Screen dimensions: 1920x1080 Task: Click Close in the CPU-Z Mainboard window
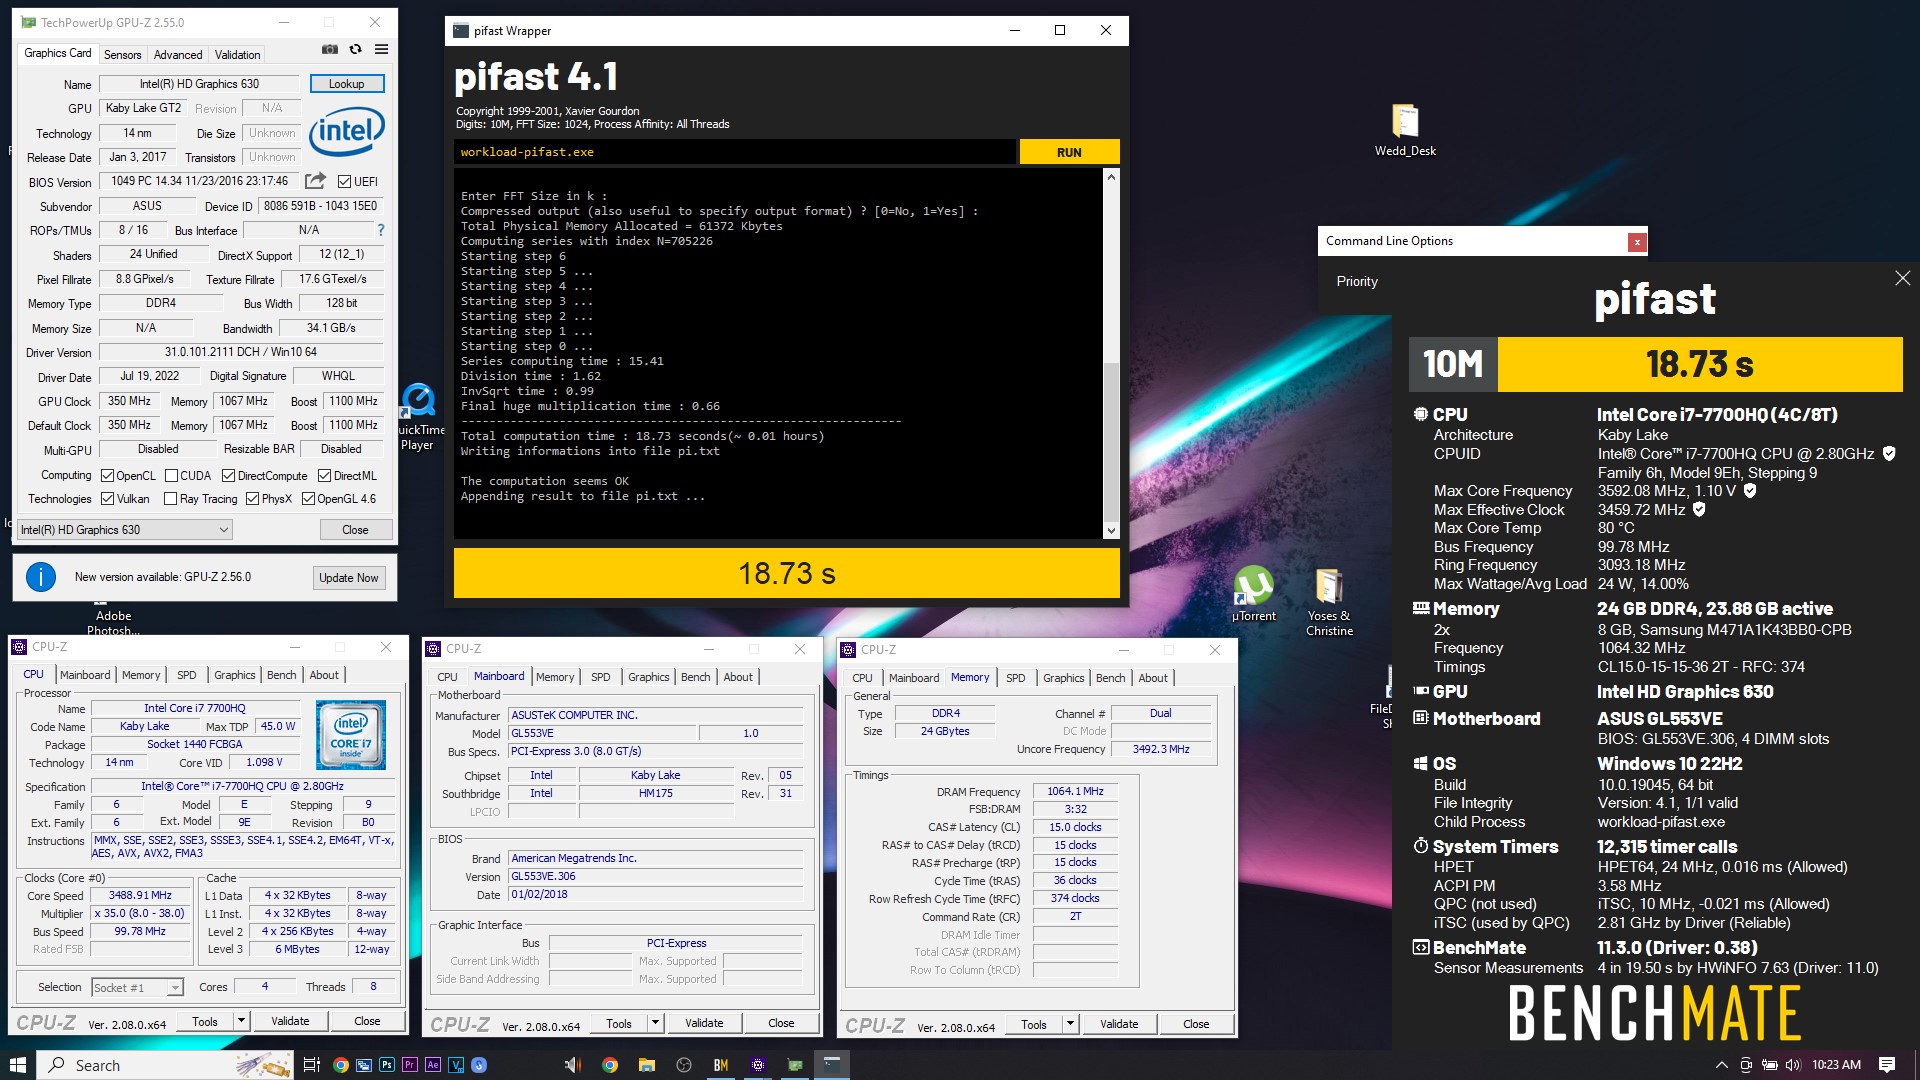coord(781,1023)
